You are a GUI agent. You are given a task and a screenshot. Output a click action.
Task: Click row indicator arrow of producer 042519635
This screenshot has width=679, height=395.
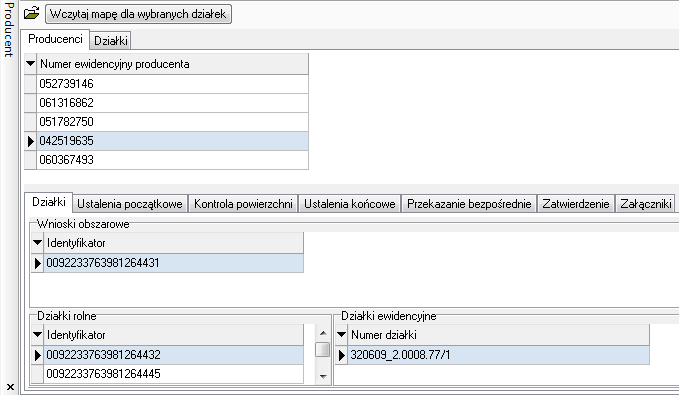click(x=30, y=141)
